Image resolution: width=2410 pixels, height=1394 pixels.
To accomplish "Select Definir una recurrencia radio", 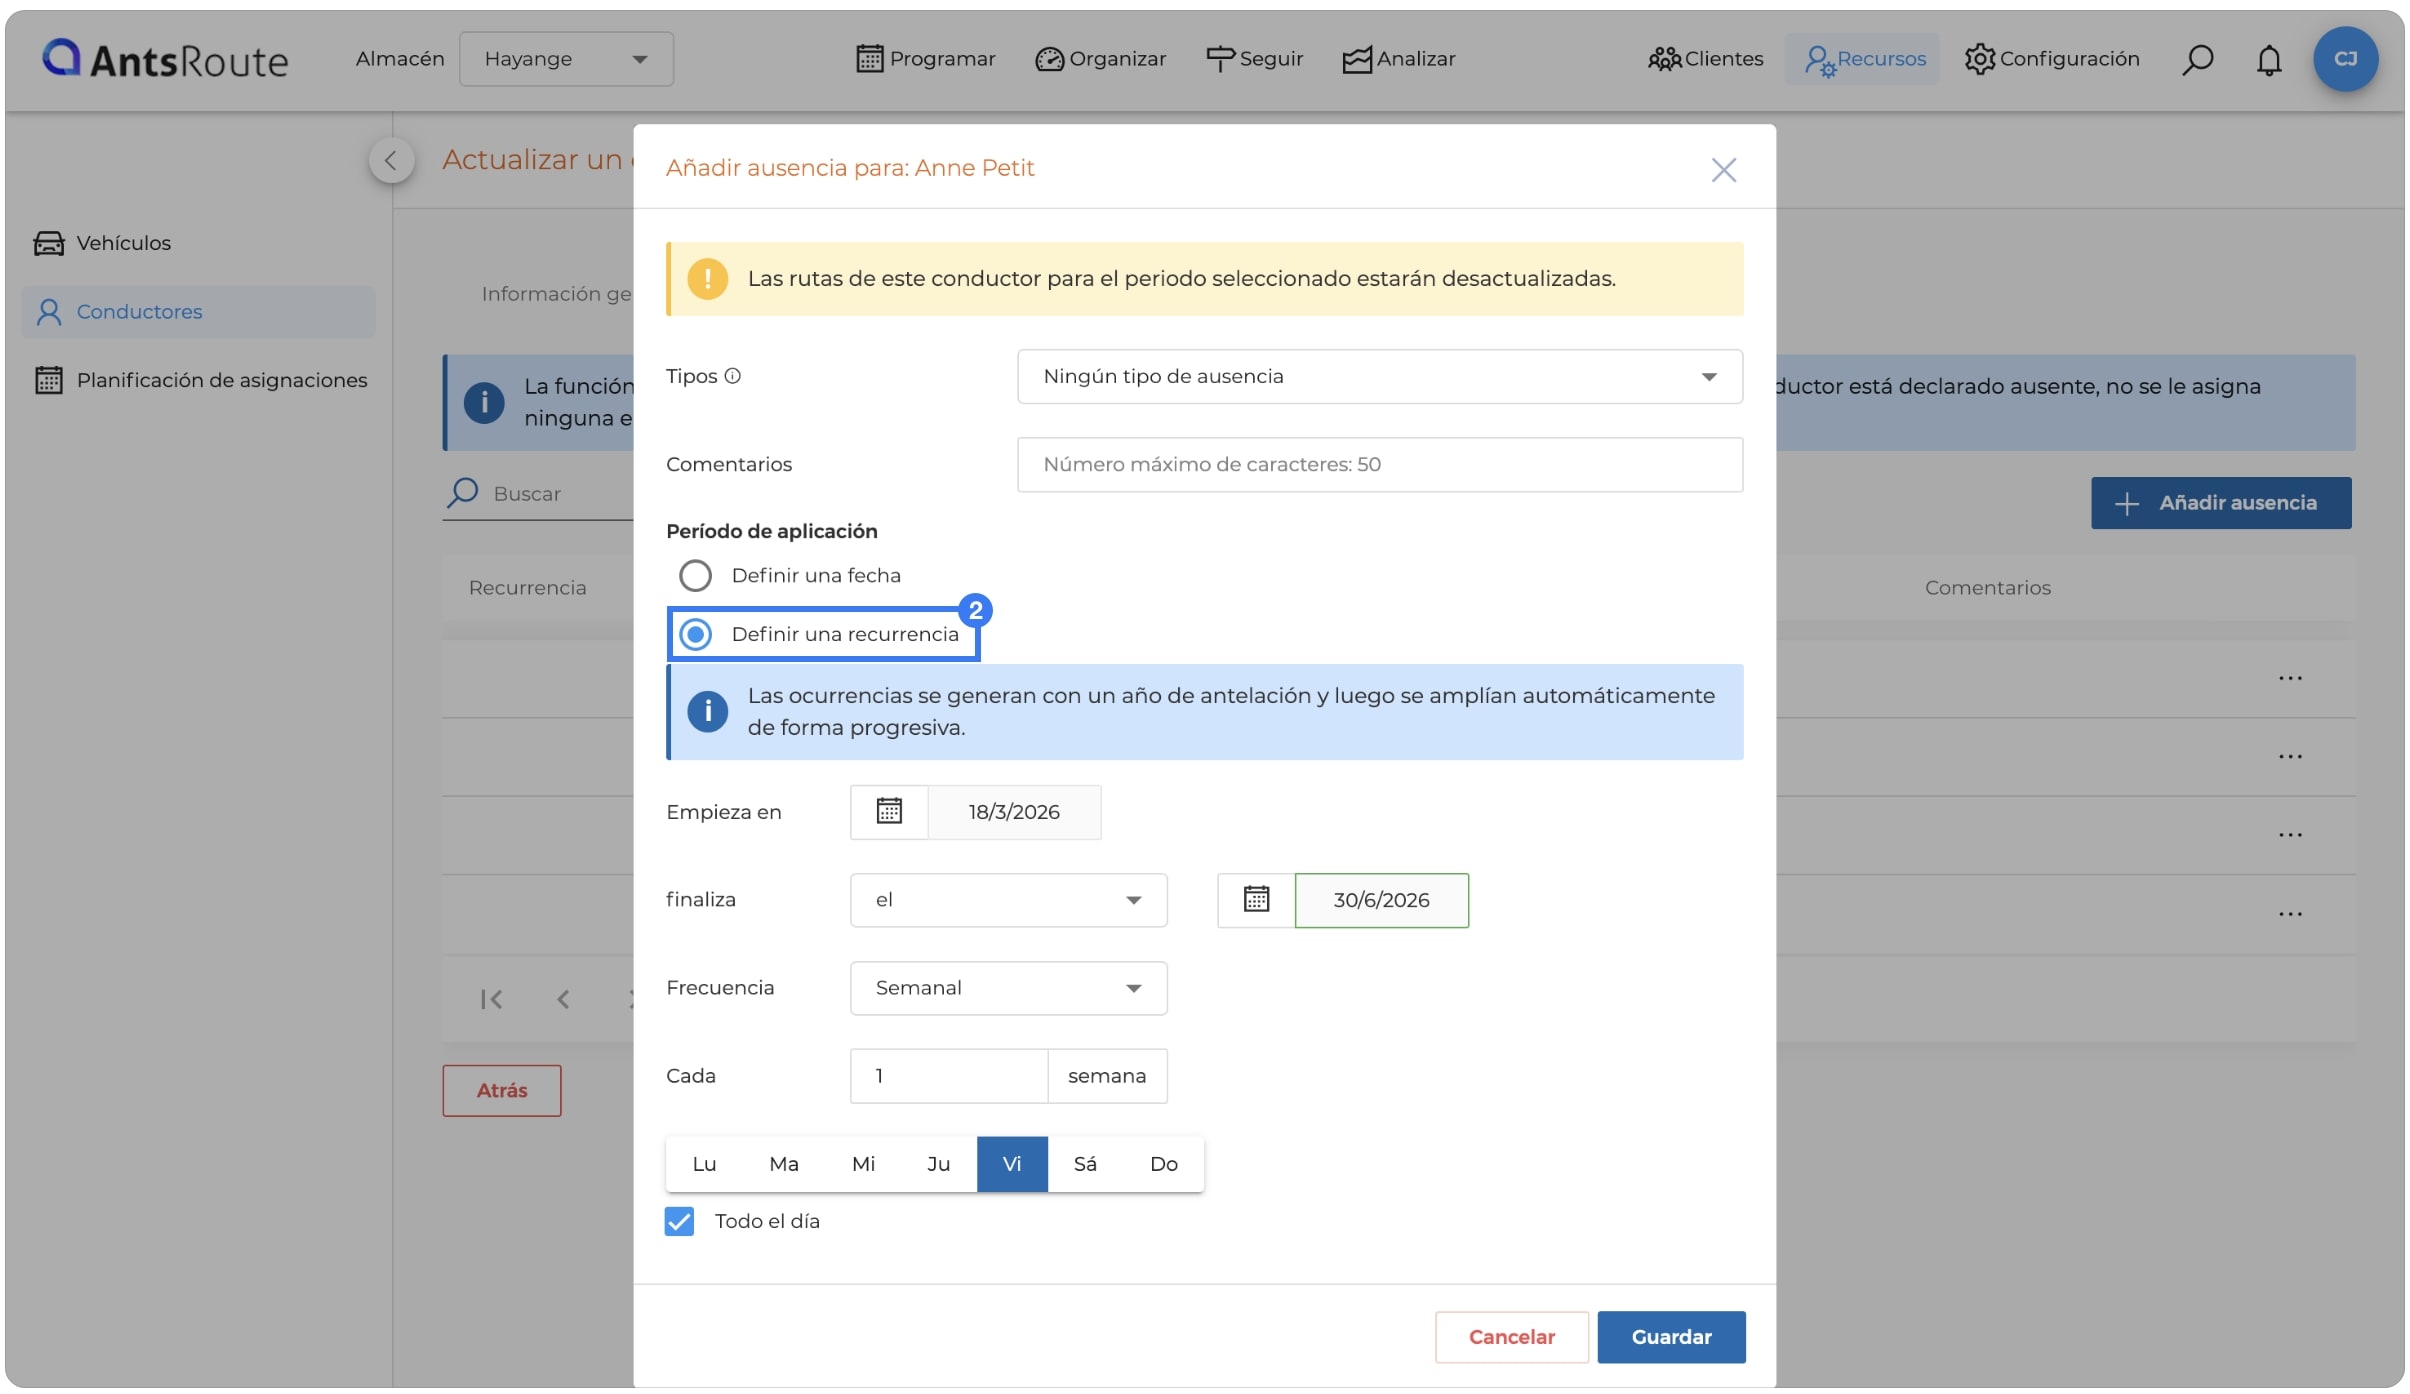I will (x=695, y=634).
